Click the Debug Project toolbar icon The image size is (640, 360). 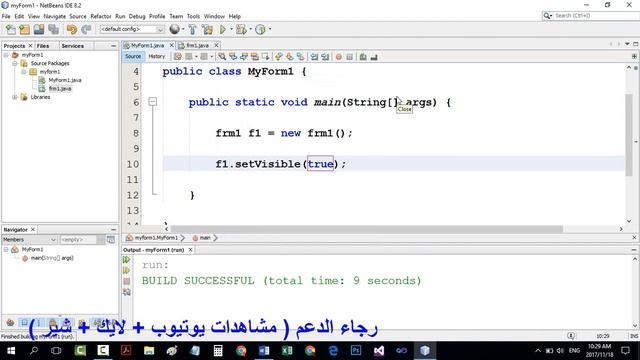[241, 29]
